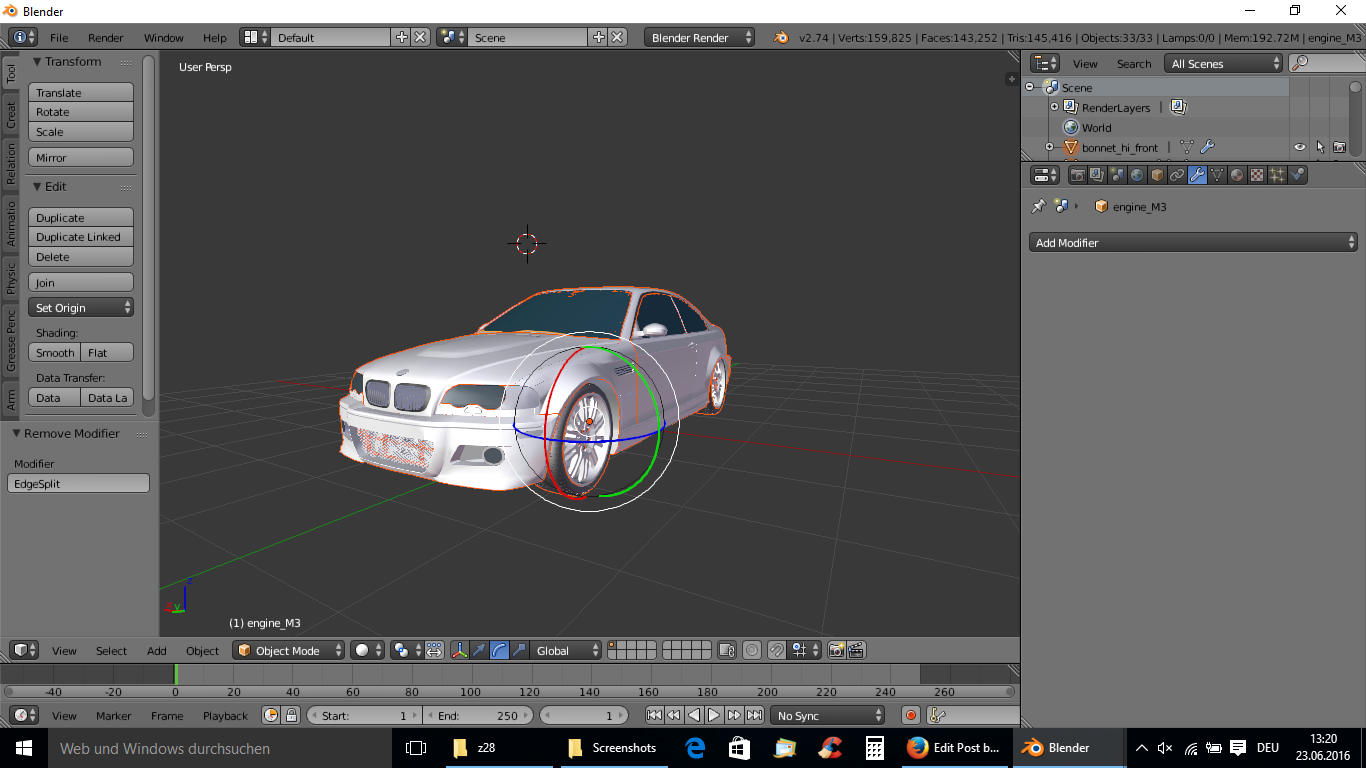Click the play animation forward button

pos(714,715)
